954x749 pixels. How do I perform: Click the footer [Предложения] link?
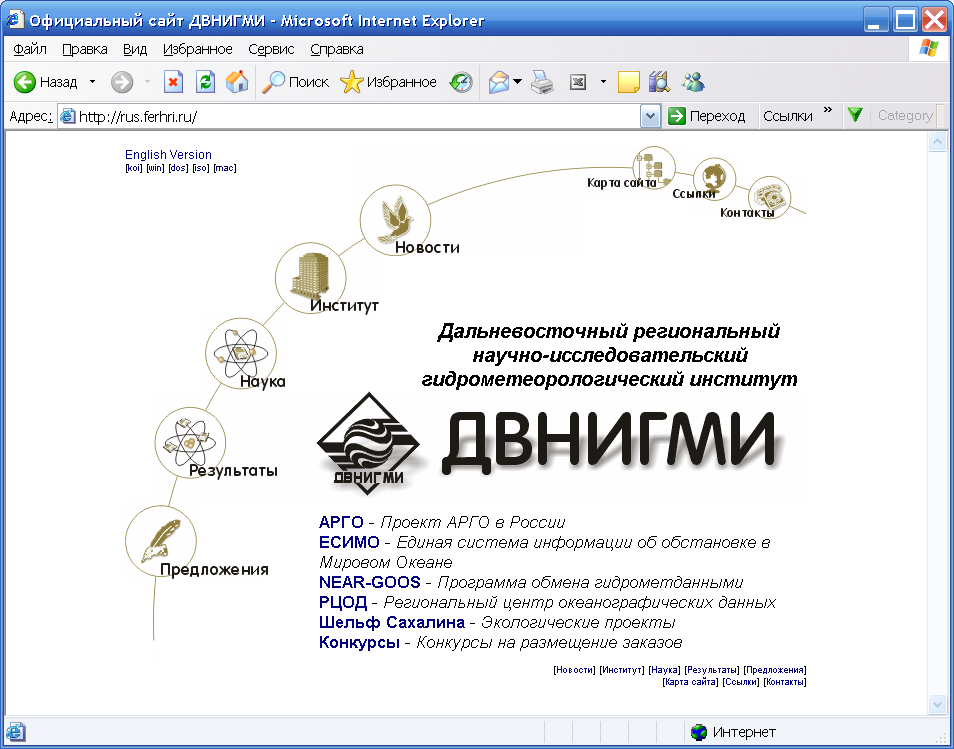pos(775,670)
